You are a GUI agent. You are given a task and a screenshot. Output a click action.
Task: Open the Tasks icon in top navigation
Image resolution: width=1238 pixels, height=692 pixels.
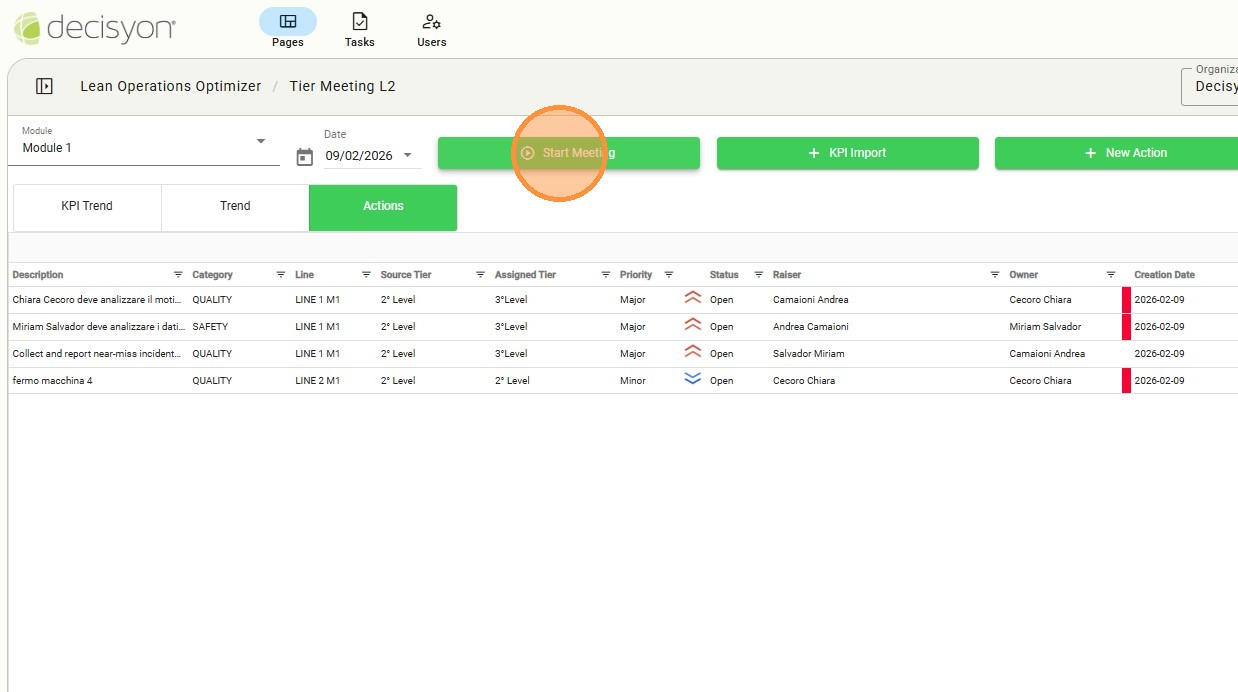(359, 22)
